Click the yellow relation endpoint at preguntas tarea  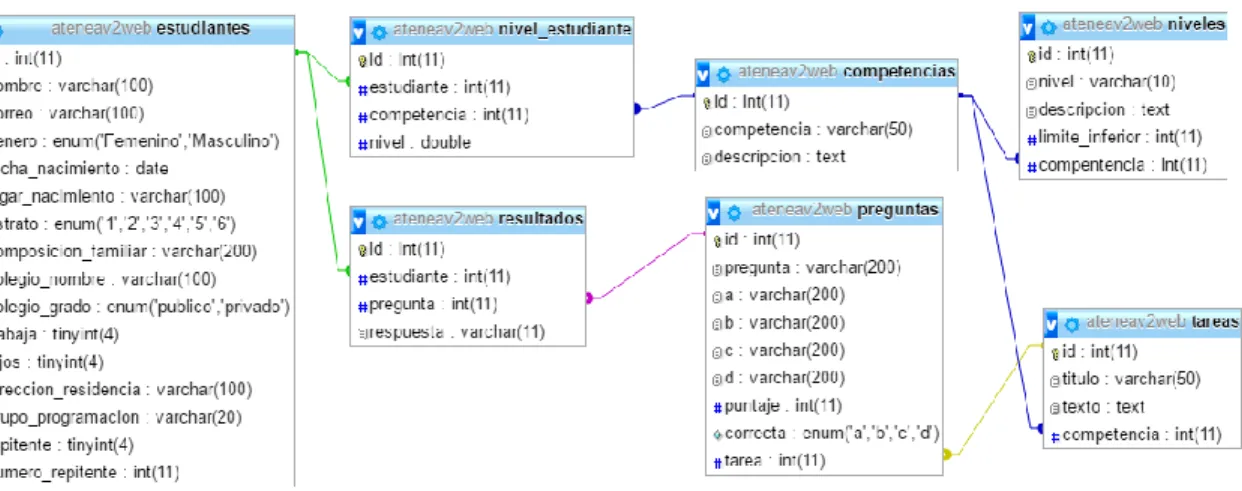(947, 455)
